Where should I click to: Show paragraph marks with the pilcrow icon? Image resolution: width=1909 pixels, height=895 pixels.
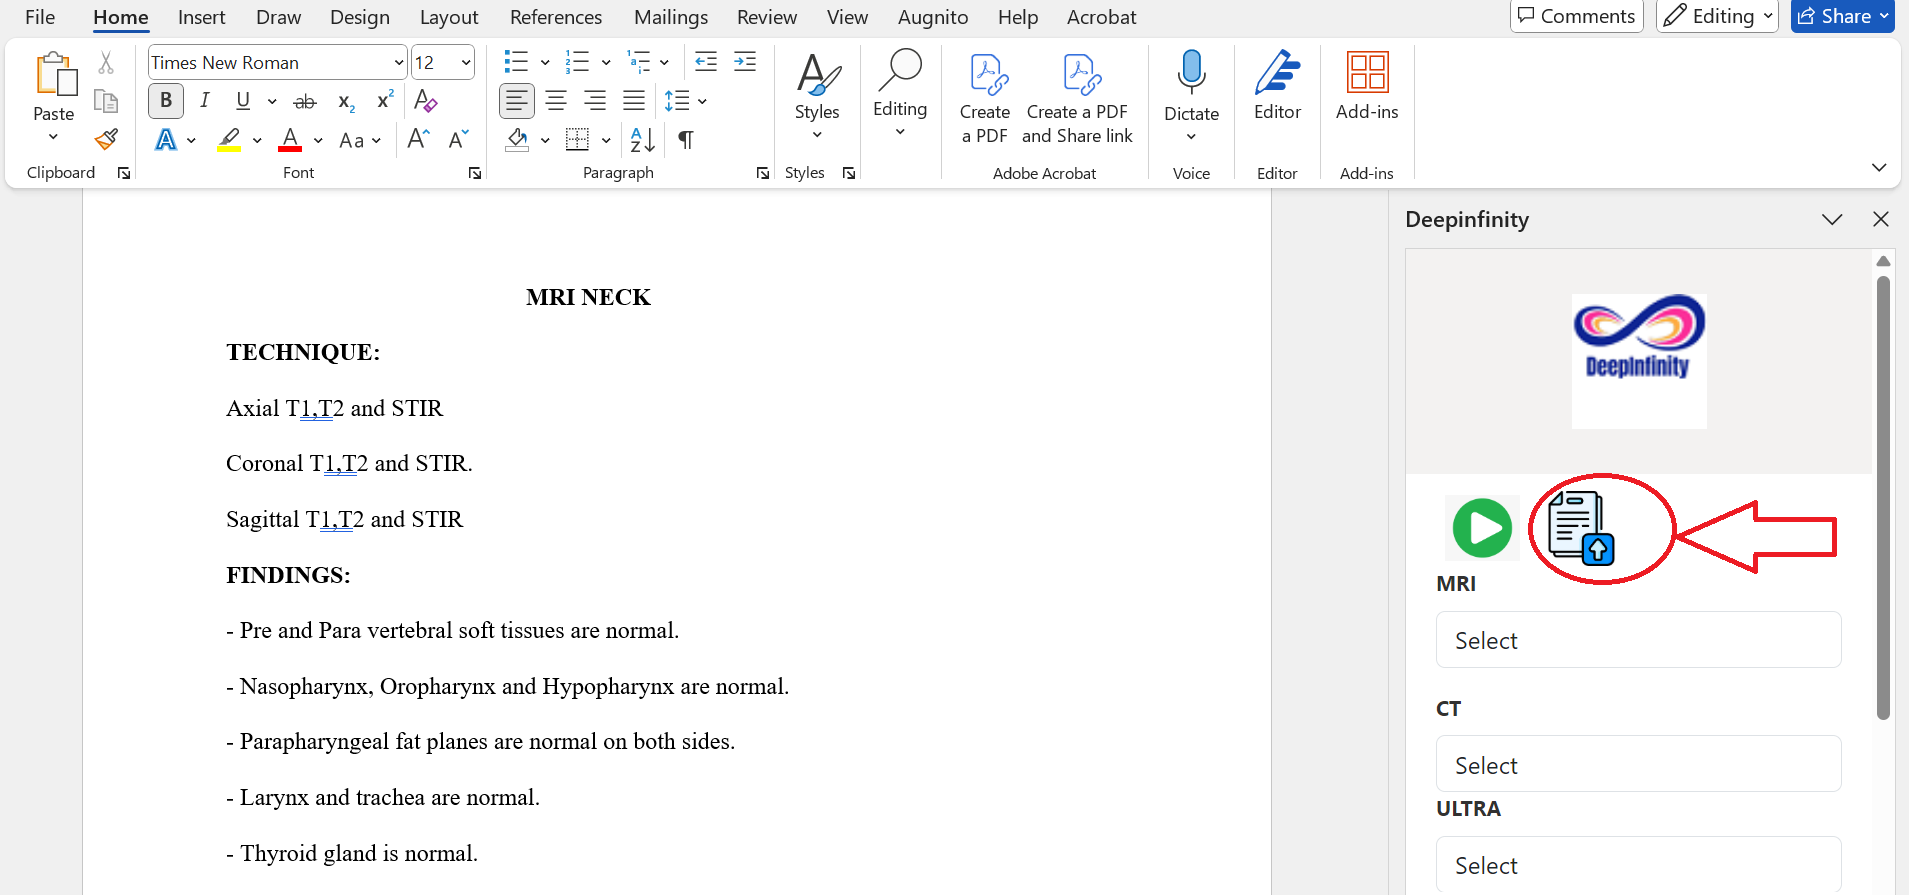tap(686, 140)
